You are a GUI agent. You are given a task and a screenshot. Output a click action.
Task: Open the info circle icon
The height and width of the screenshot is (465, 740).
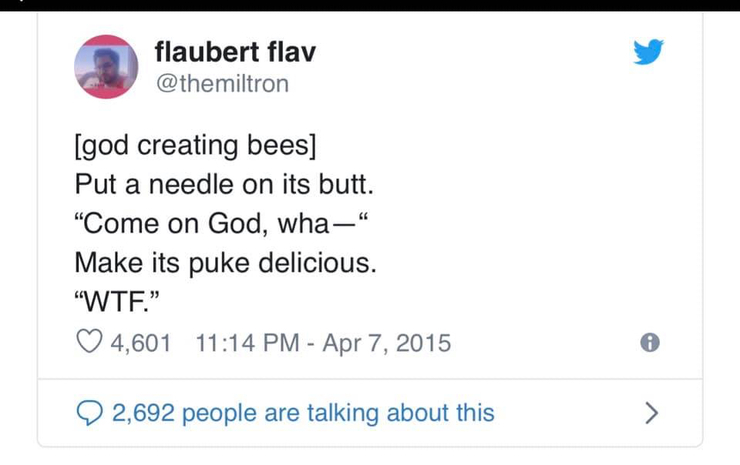tap(649, 344)
